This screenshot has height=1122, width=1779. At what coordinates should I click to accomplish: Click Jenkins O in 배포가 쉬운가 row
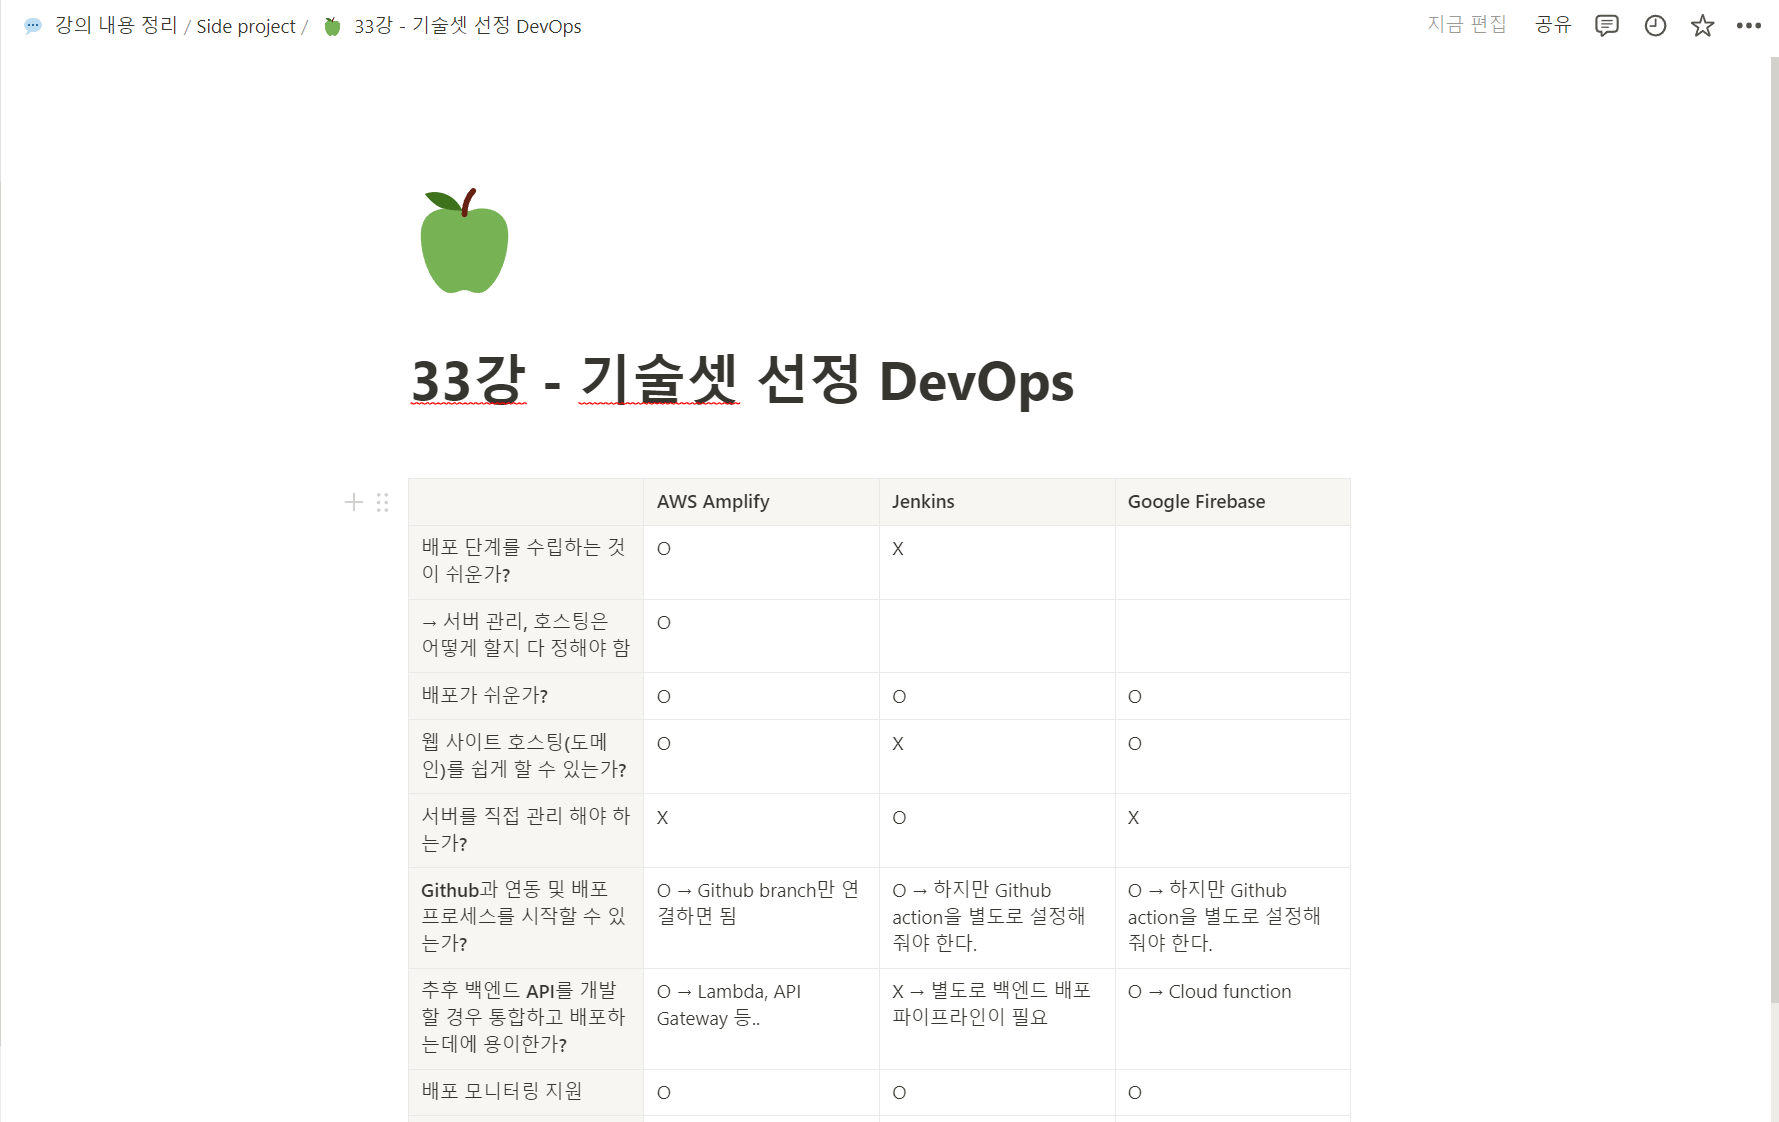(x=997, y=696)
